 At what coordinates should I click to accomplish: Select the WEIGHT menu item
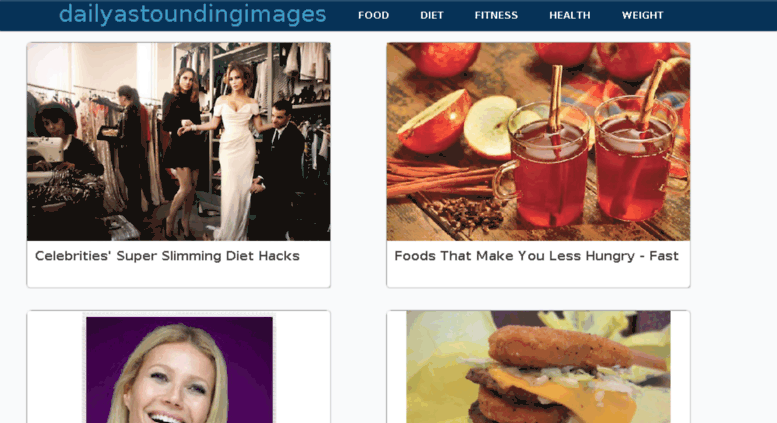(643, 15)
